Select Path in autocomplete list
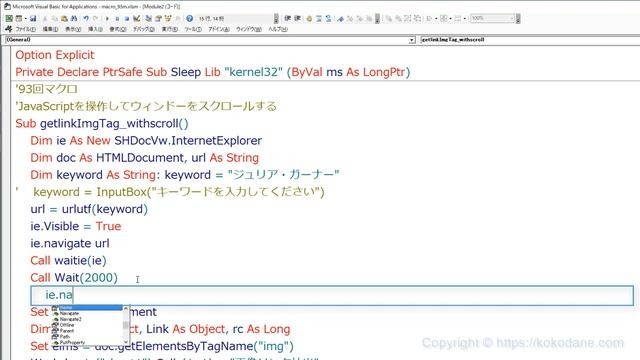 click(x=65, y=337)
